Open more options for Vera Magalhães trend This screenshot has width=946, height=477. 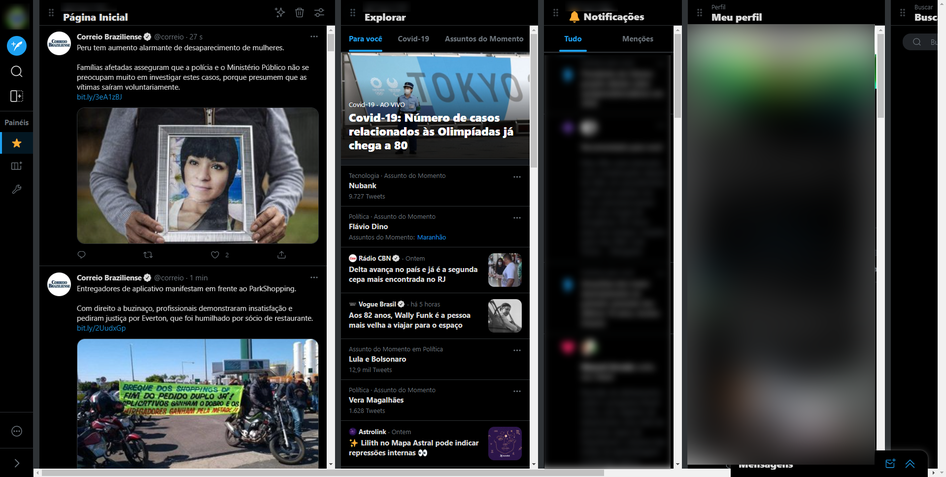click(x=517, y=391)
